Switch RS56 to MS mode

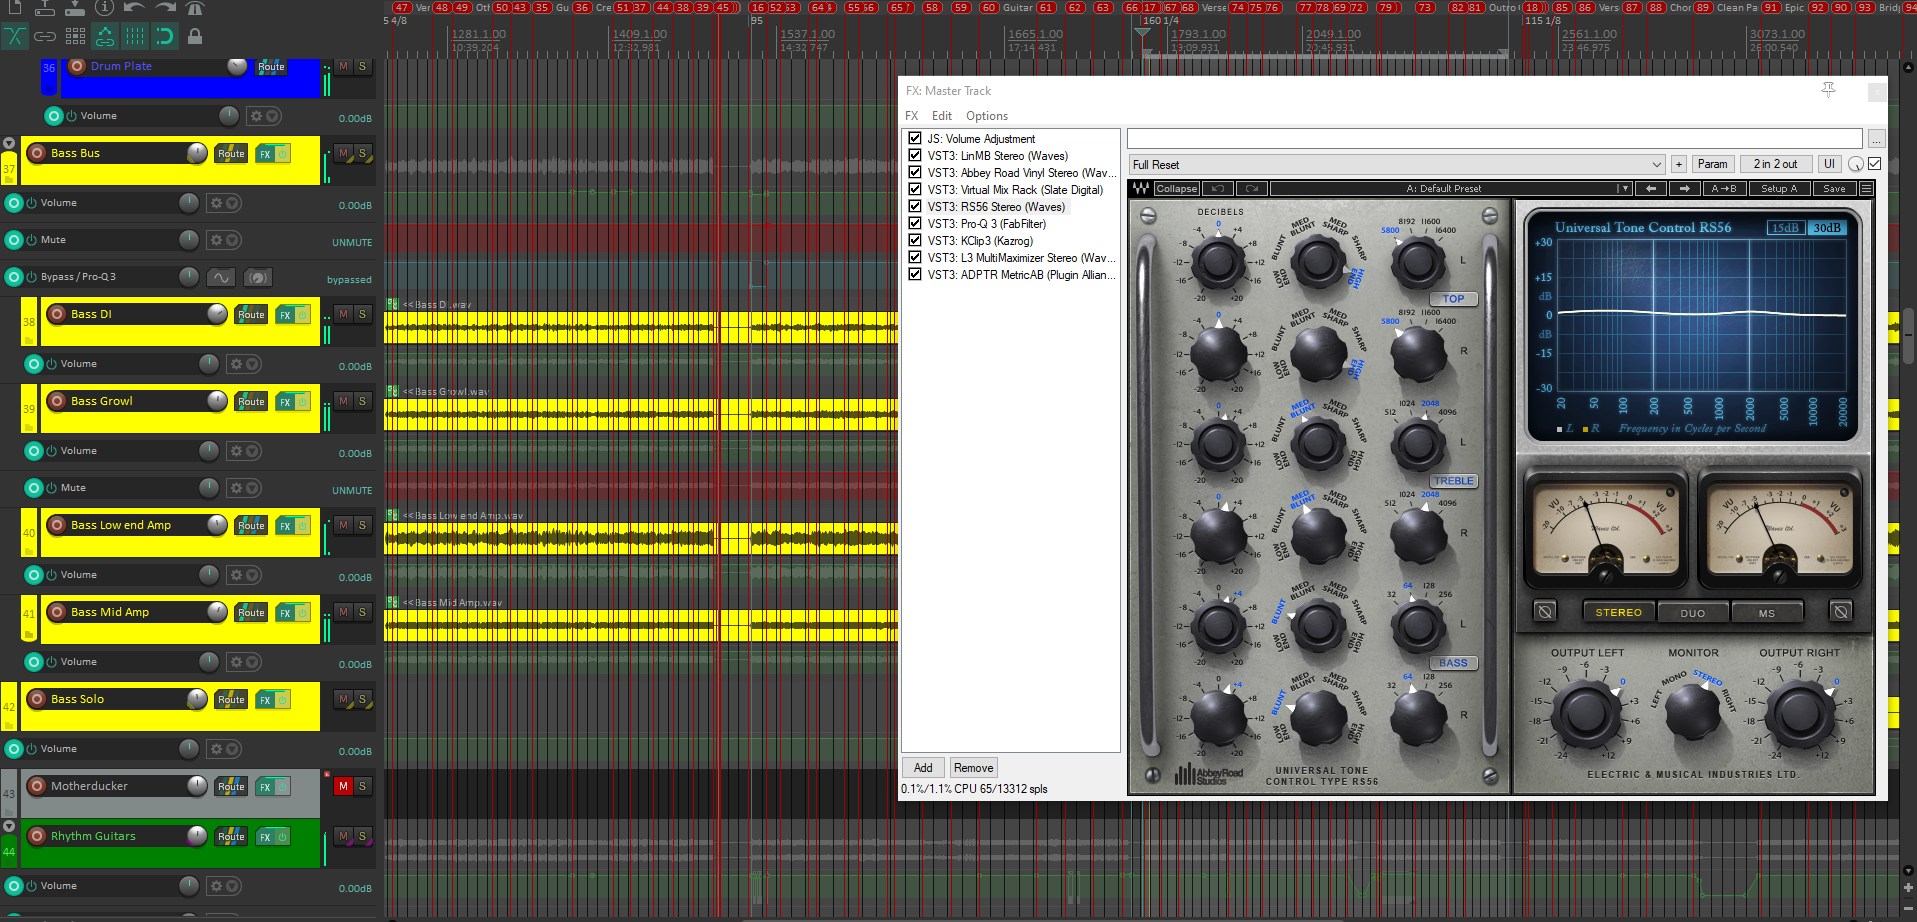coord(1767,613)
